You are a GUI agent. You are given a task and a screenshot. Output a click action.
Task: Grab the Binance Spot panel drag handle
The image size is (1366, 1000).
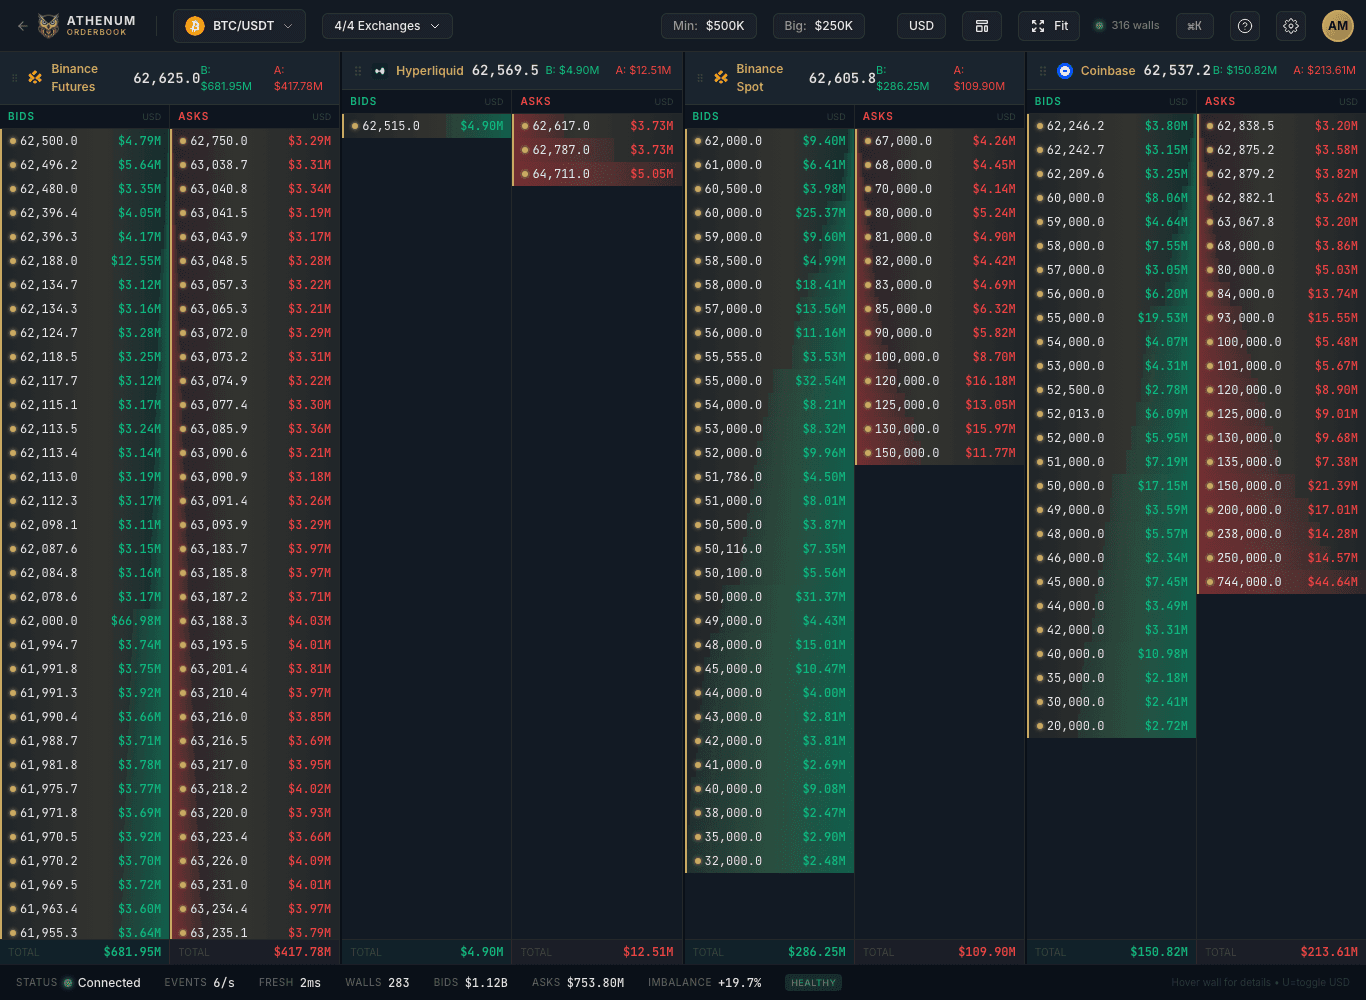pyautogui.click(x=701, y=78)
